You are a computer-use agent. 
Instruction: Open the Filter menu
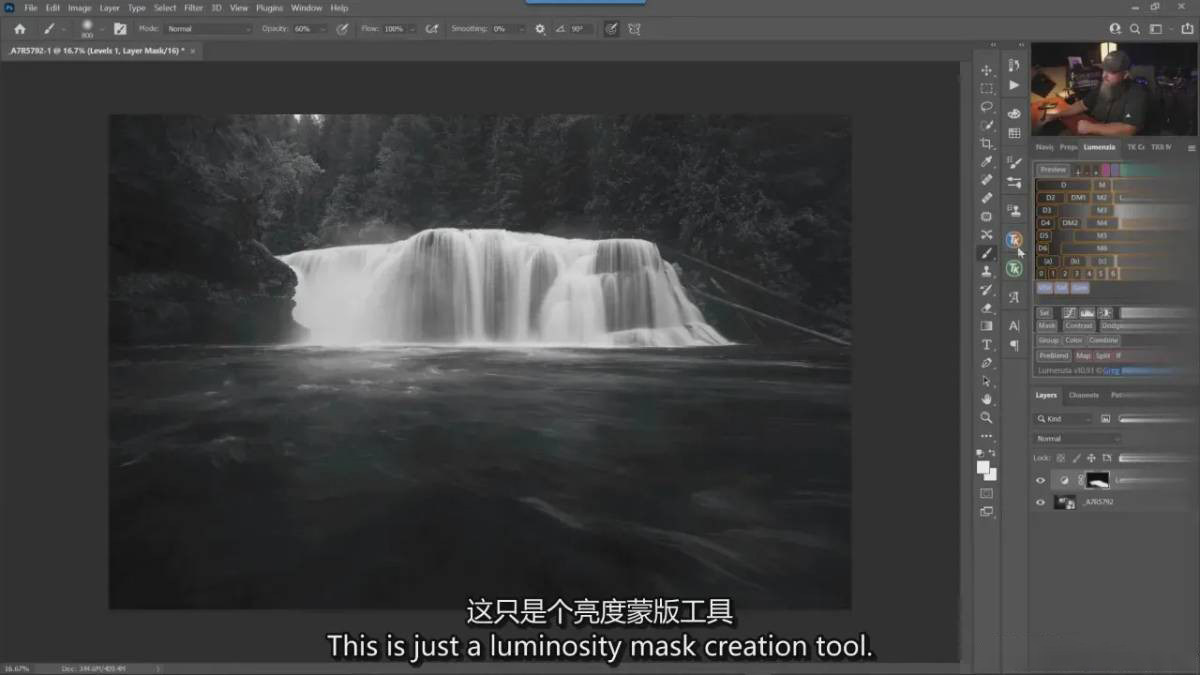193,8
